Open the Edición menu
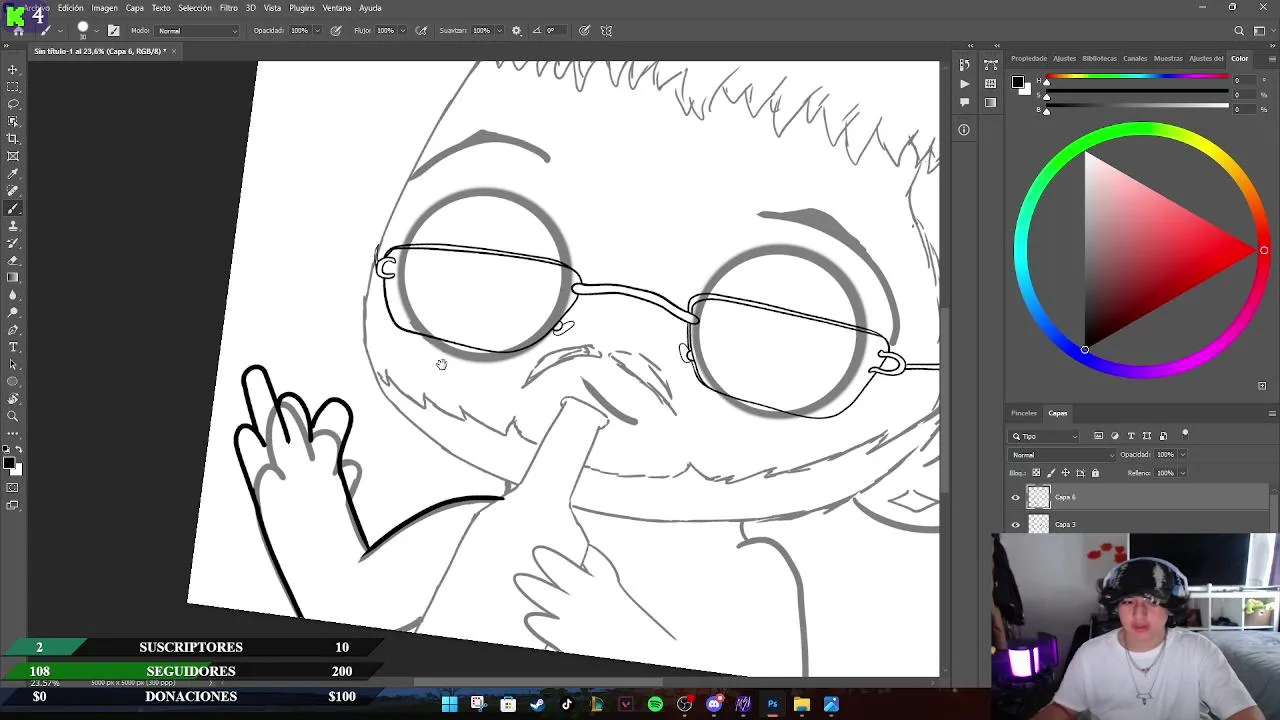Screen dimensions: 1280x720 pos(71,8)
